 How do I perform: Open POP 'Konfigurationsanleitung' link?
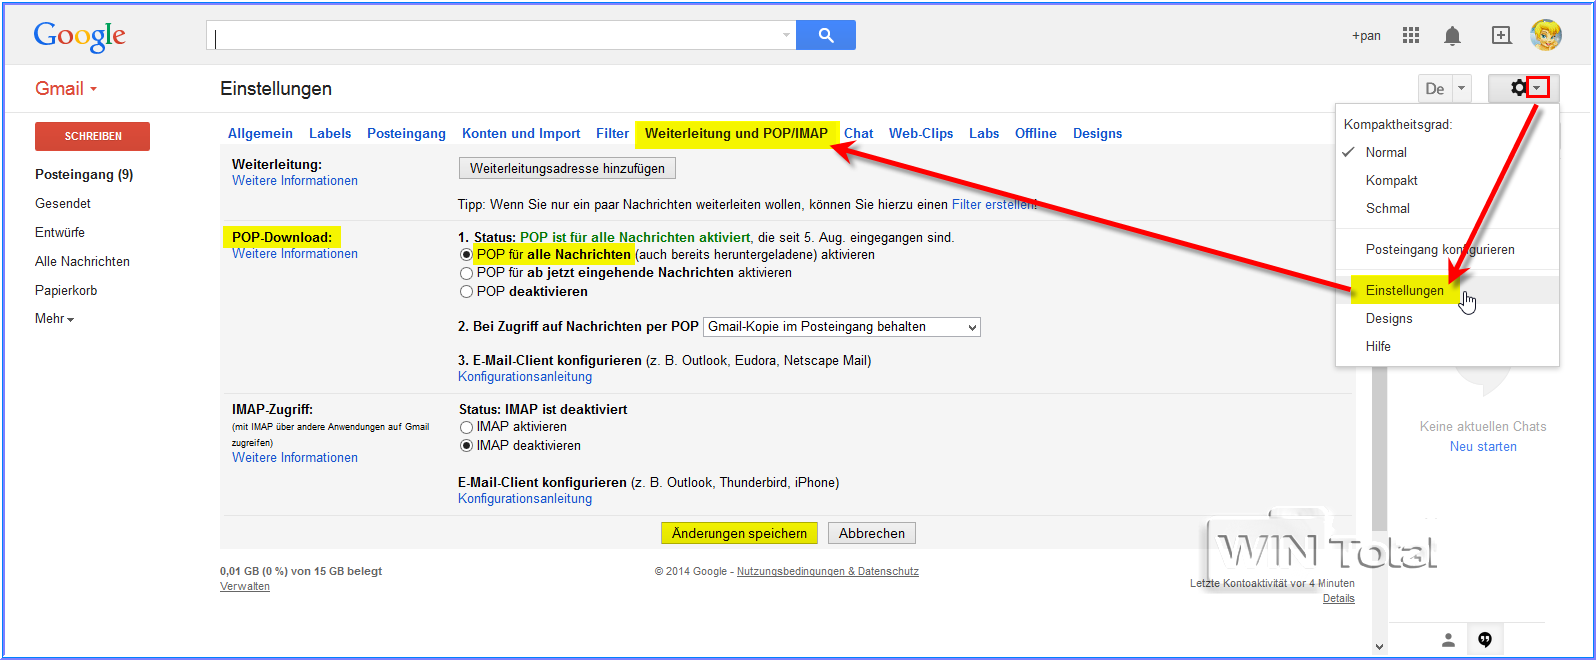525,377
